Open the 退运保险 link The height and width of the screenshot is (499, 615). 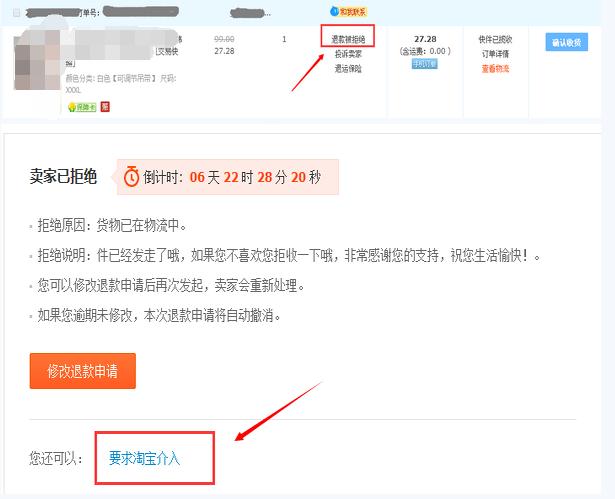click(348, 69)
